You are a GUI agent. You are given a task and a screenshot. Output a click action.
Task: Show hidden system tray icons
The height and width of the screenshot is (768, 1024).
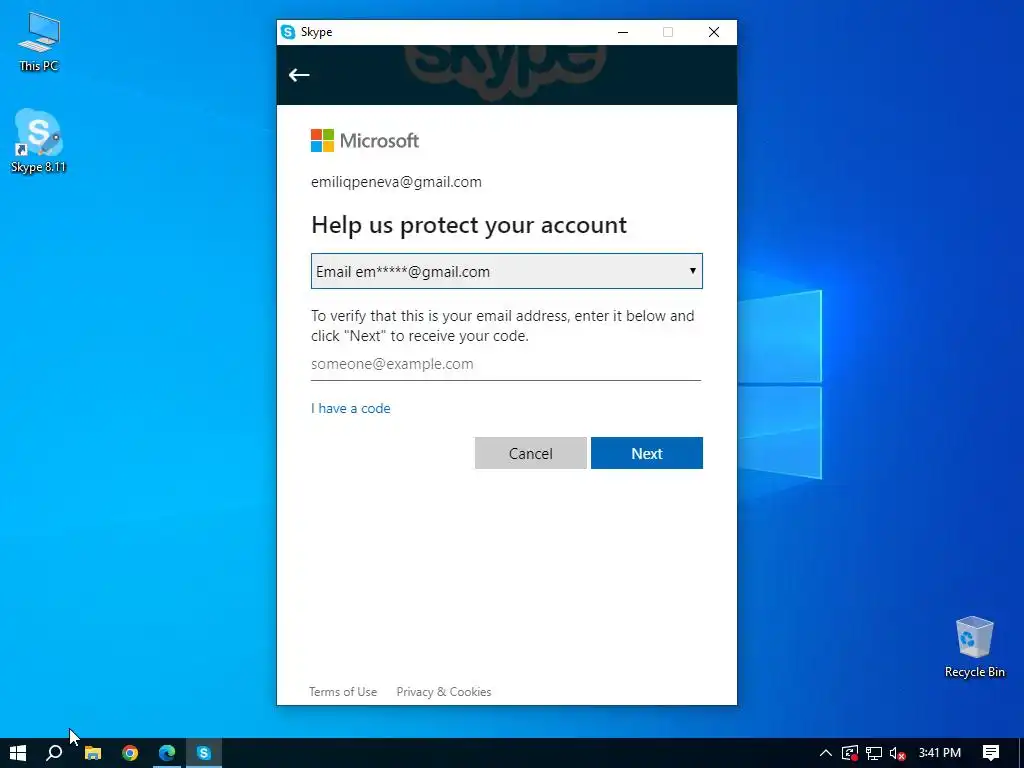825,753
